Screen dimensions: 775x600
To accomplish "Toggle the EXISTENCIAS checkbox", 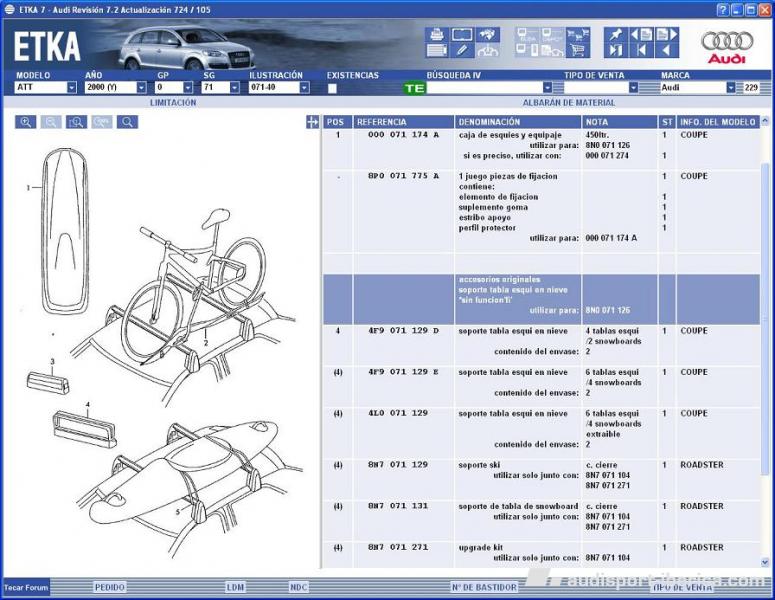I will [332, 88].
